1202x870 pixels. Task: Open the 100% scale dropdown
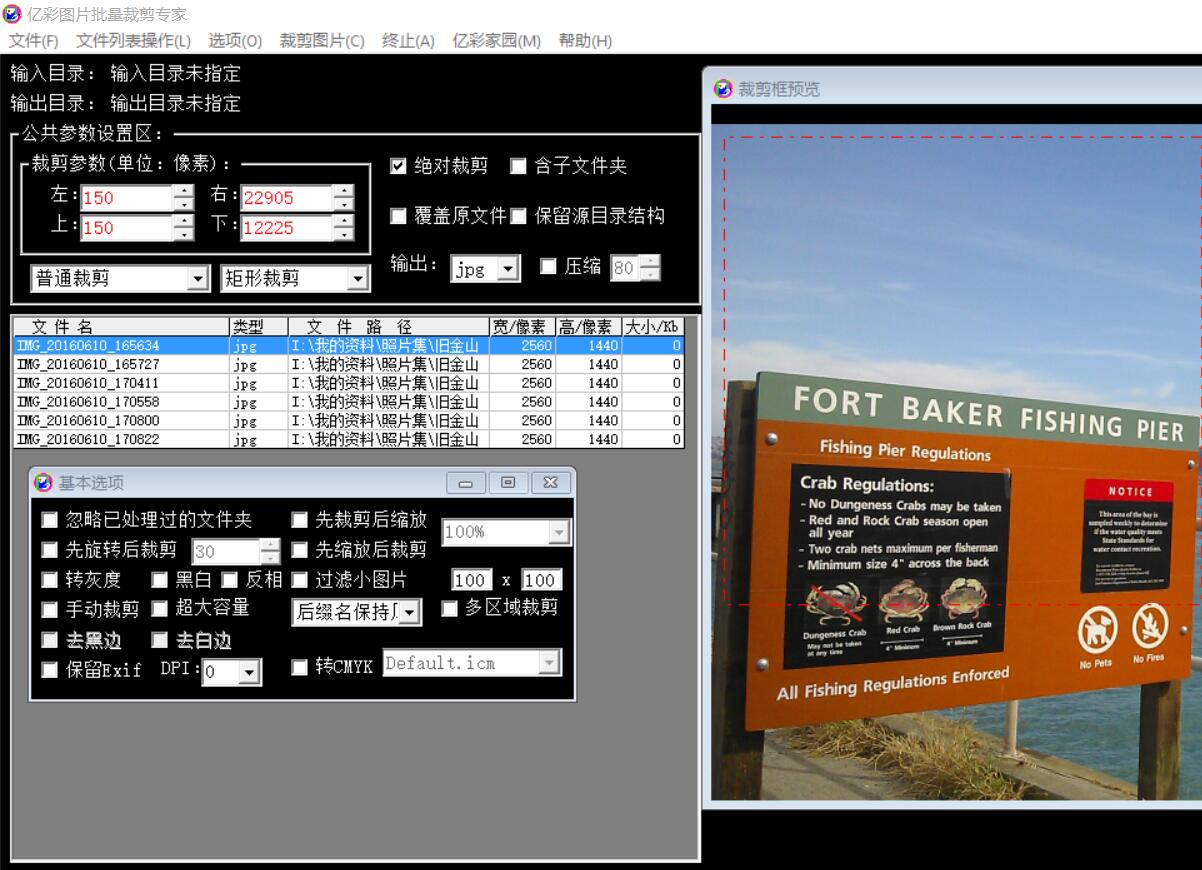coord(559,533)
